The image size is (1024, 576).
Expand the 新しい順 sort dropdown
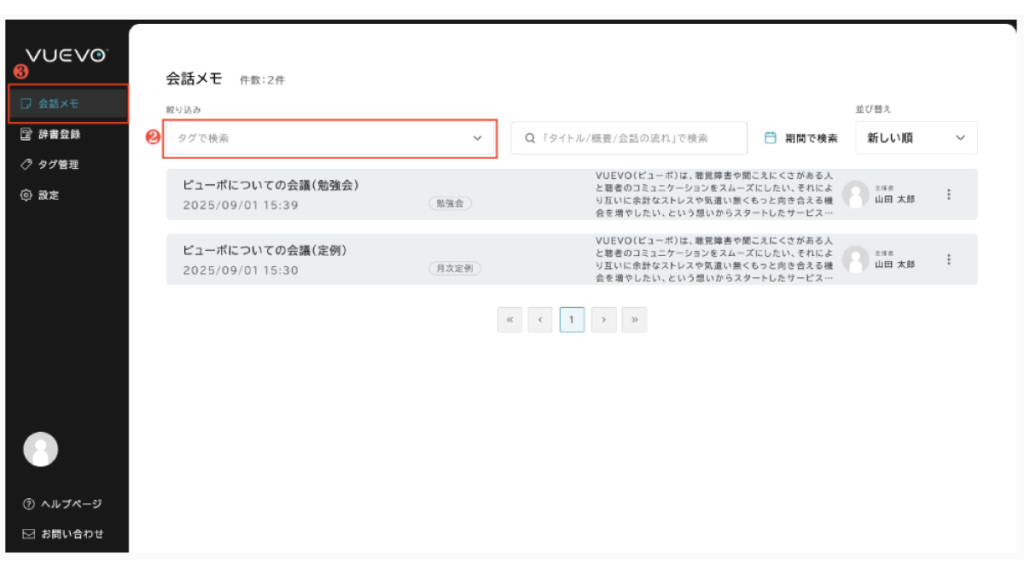[x=916, y=138]
